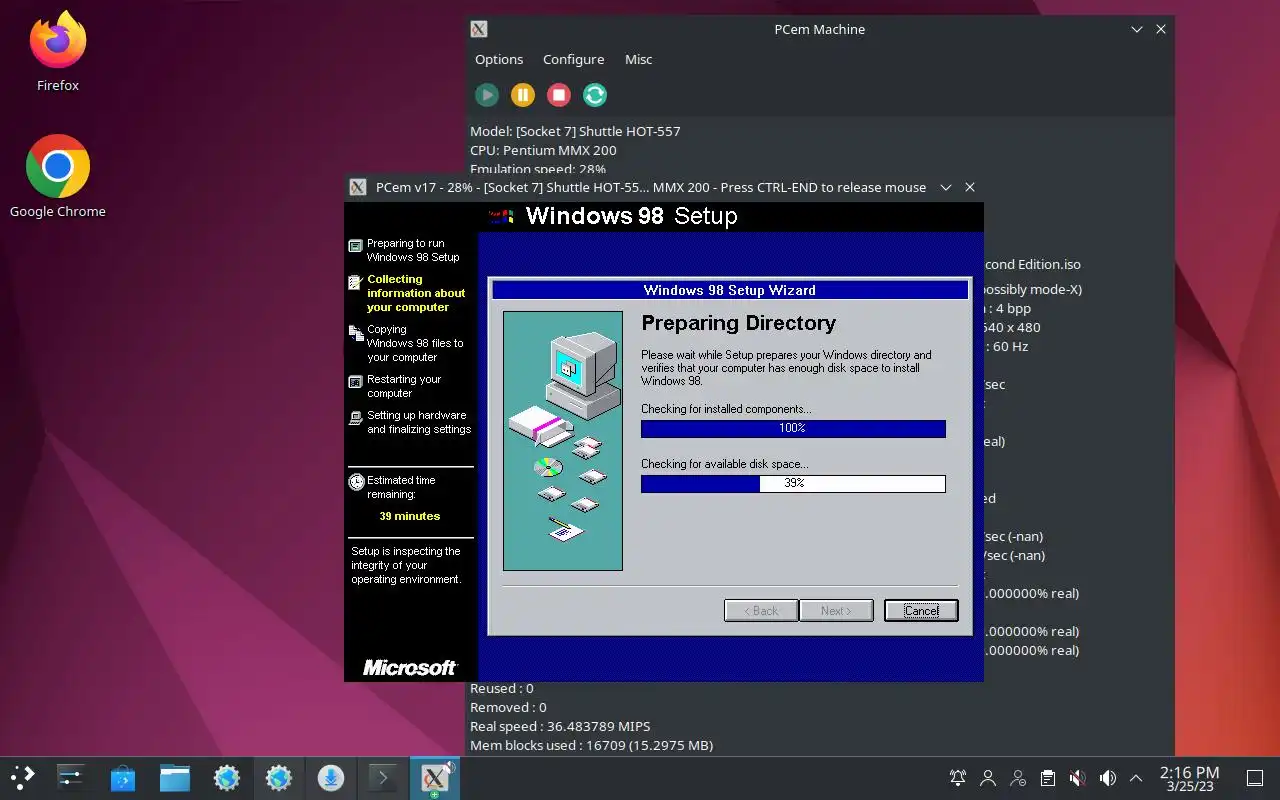This screenshot has height=800, width=1280.
Task: Click the checking disk space progress bar
Action: click(793, 483)
